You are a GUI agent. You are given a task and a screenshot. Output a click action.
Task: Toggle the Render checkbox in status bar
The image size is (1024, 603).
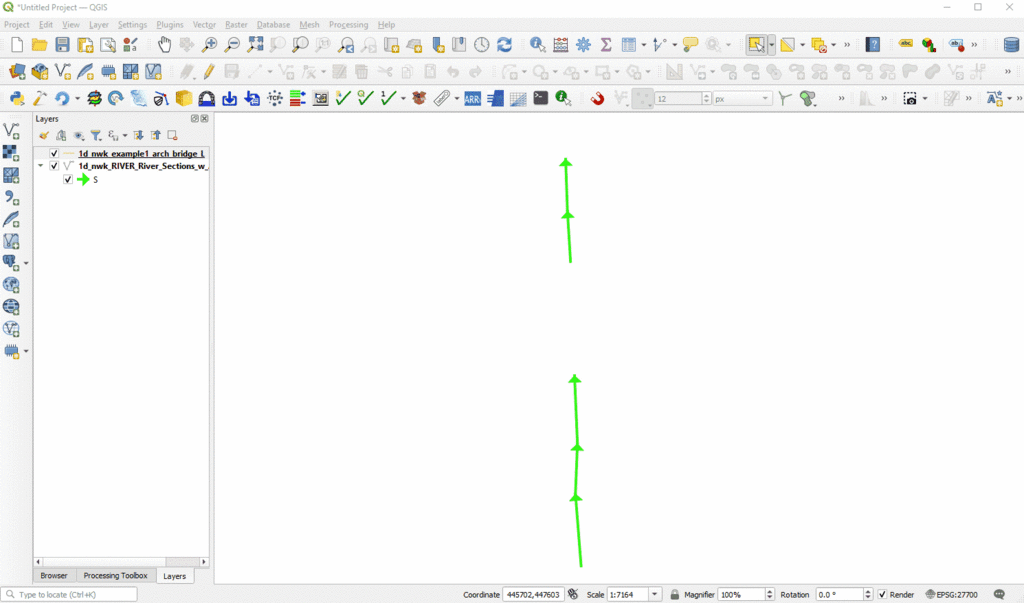[882, 594]
